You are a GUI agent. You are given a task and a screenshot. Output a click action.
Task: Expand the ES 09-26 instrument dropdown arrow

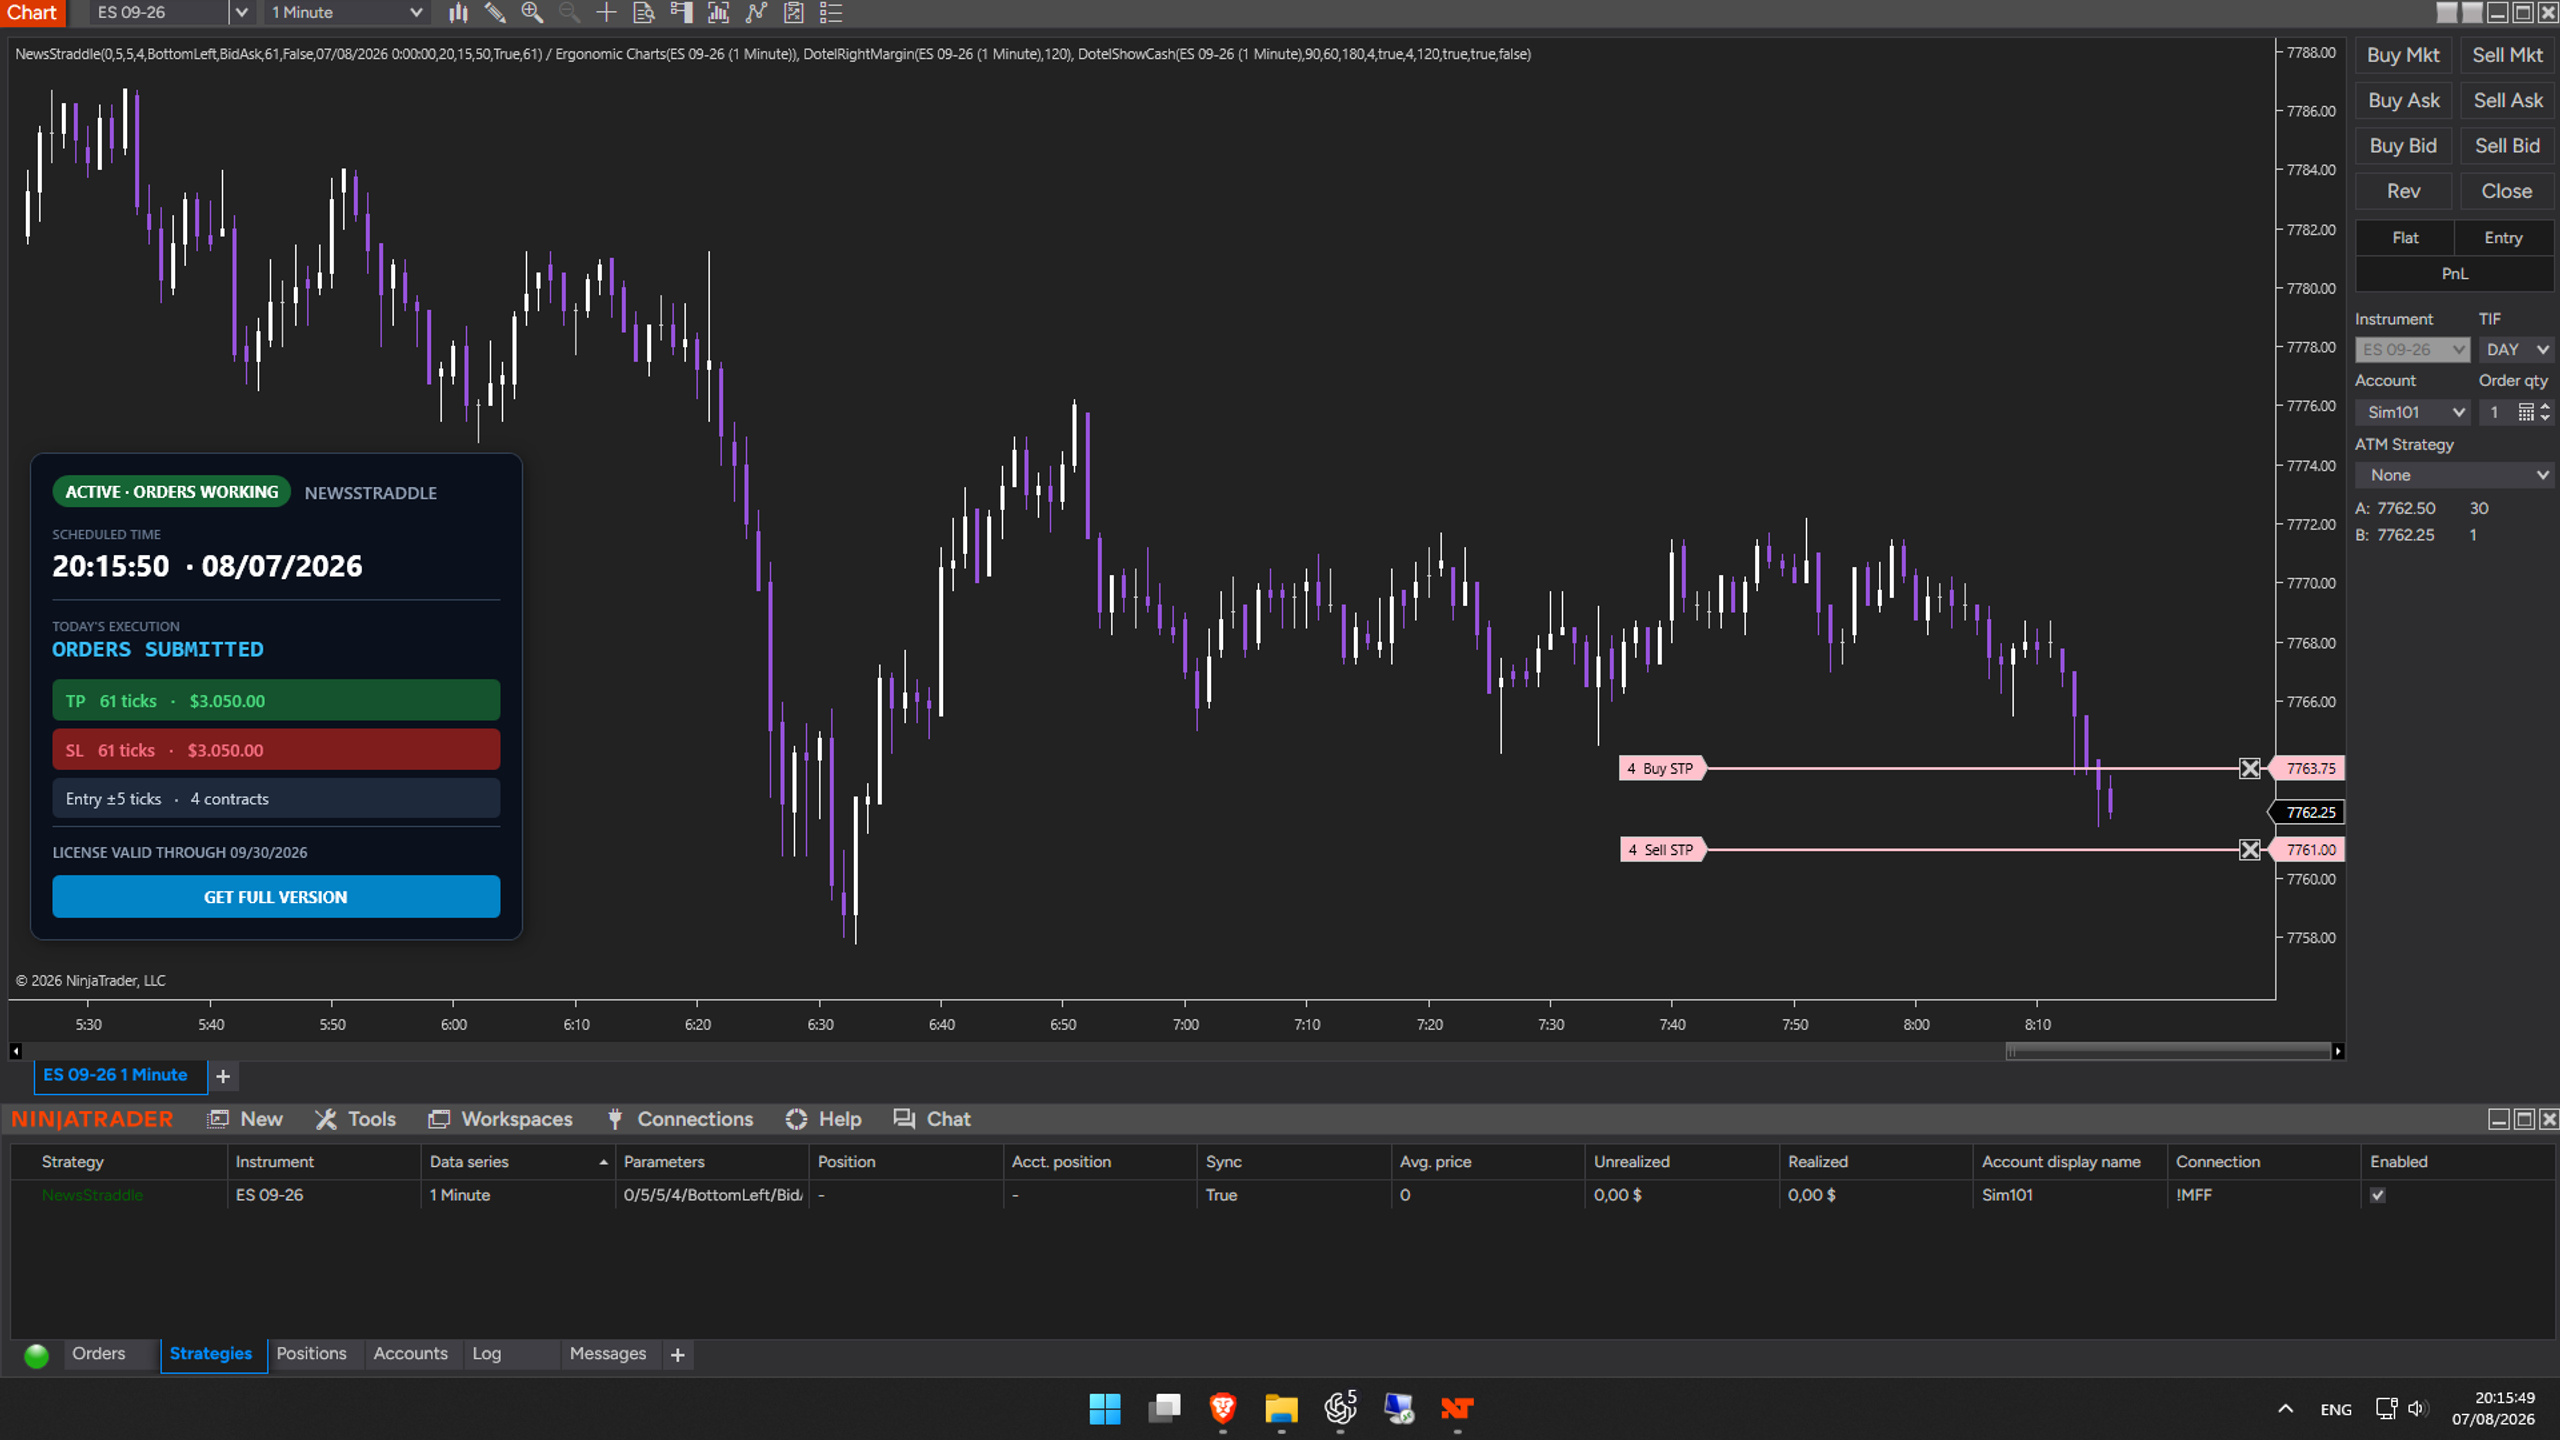tap(241, 13)
